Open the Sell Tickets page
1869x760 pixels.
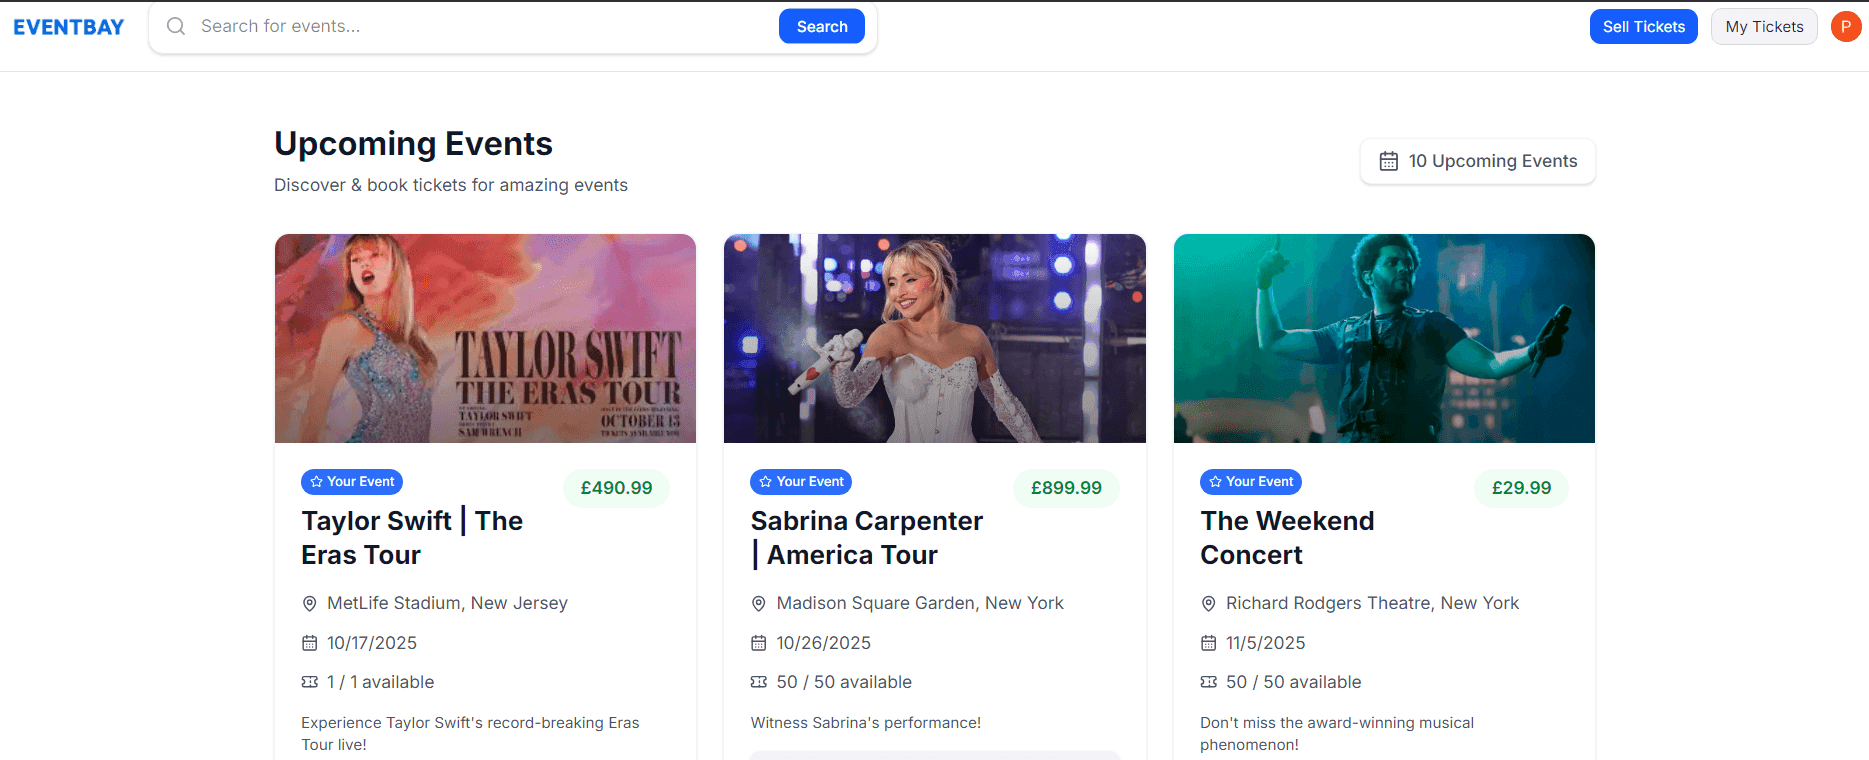tap(1643, 27)
